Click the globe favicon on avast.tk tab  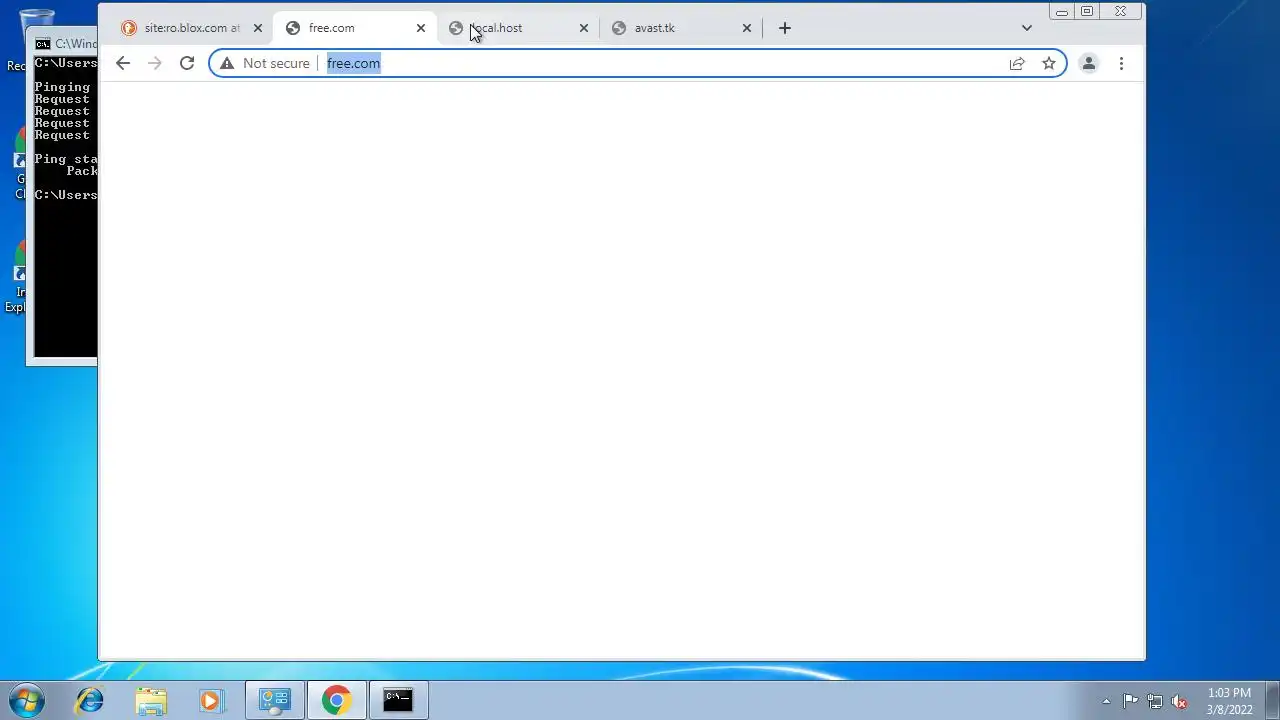pos(619,28)
